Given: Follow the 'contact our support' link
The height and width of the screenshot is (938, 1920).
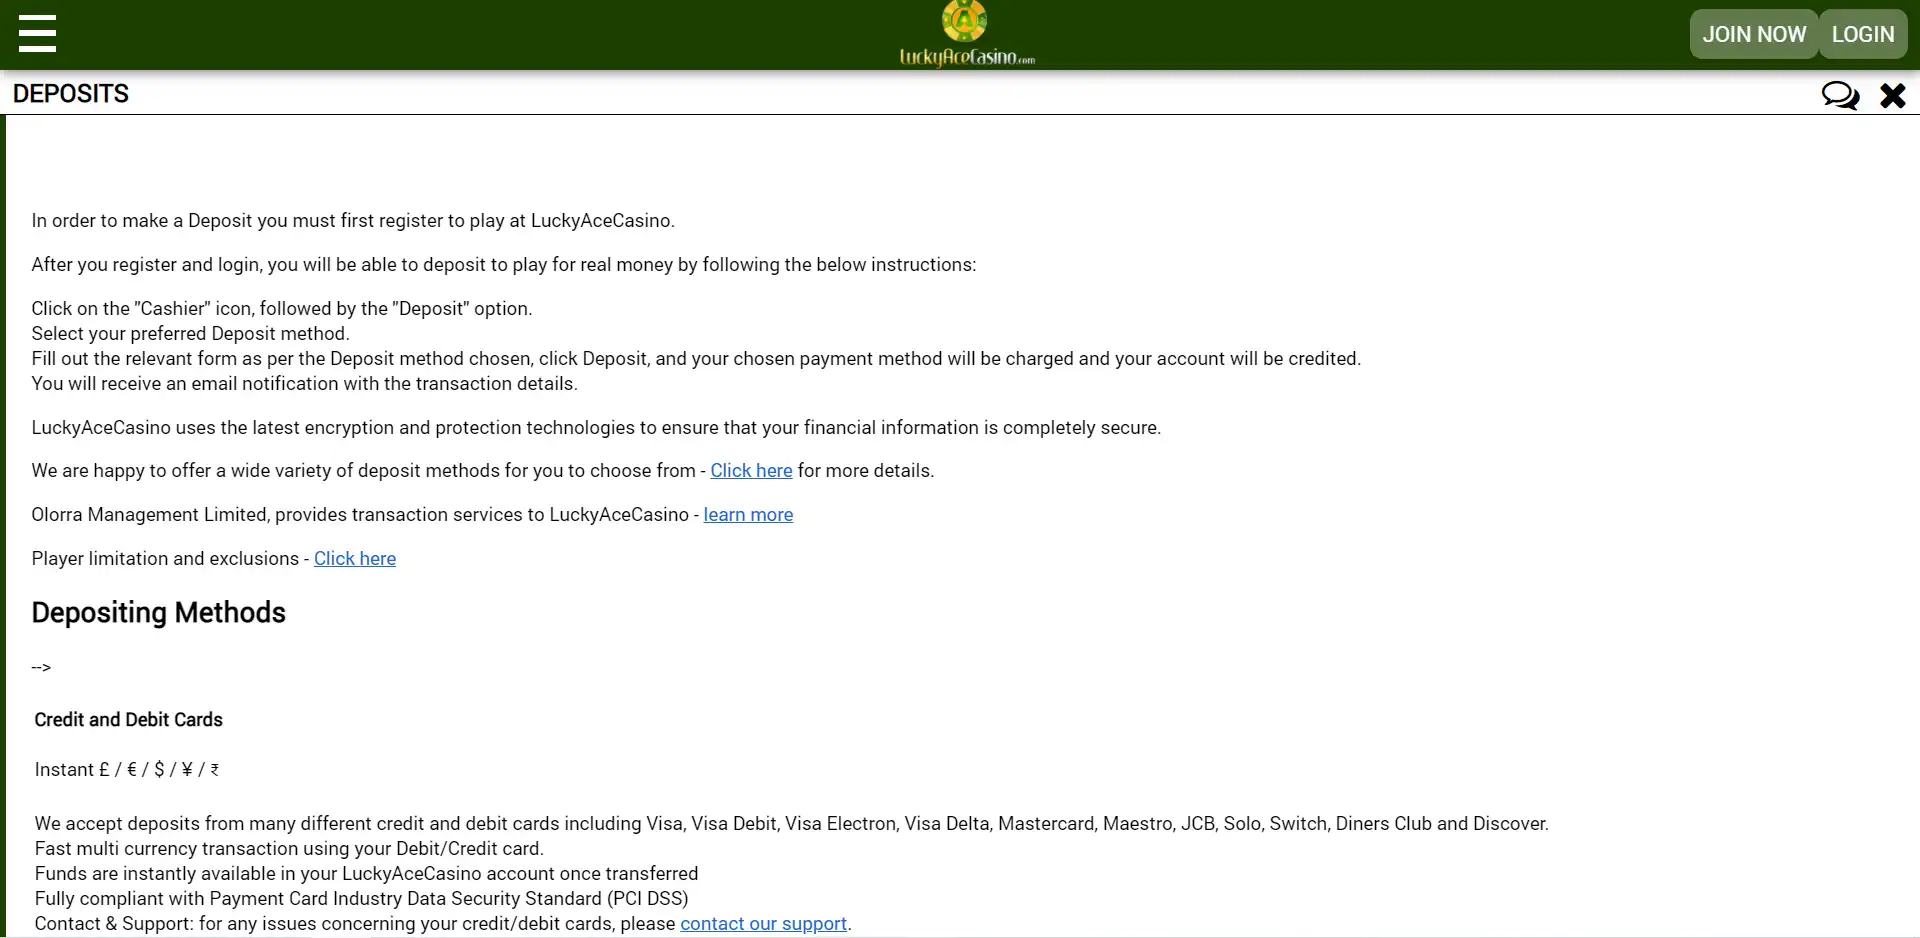Looking at the screenshot, I should 763,924.
